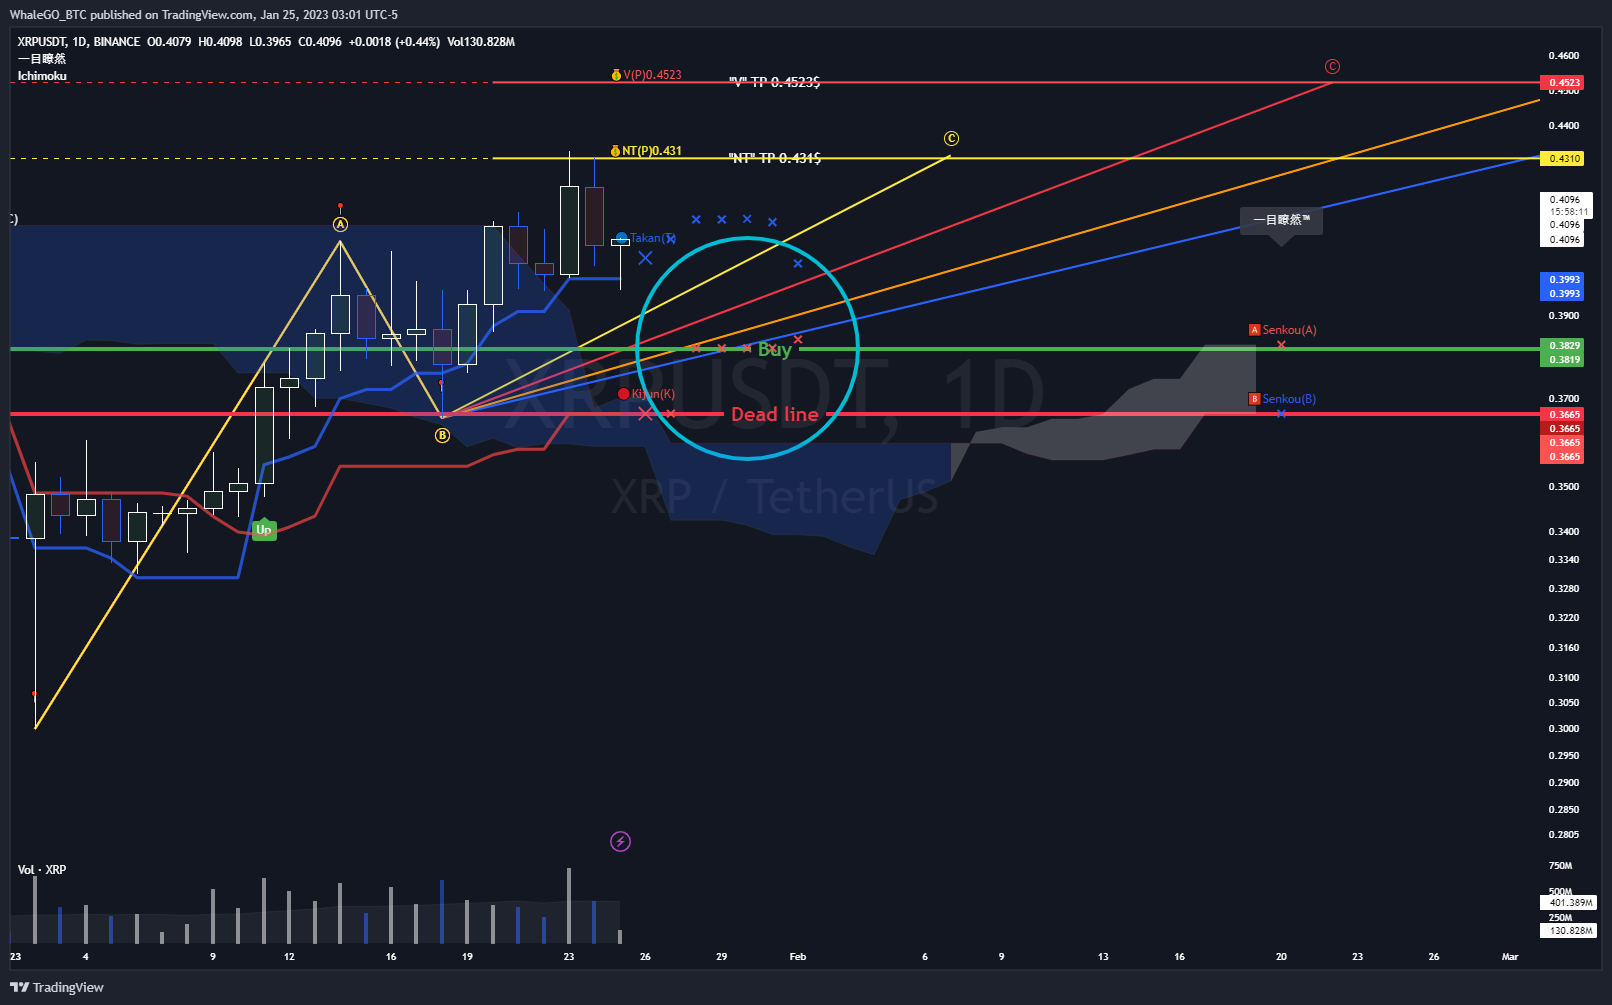Click the yellow circled B wave marker
This screenshot has height=1005, width=1612.
442,436
